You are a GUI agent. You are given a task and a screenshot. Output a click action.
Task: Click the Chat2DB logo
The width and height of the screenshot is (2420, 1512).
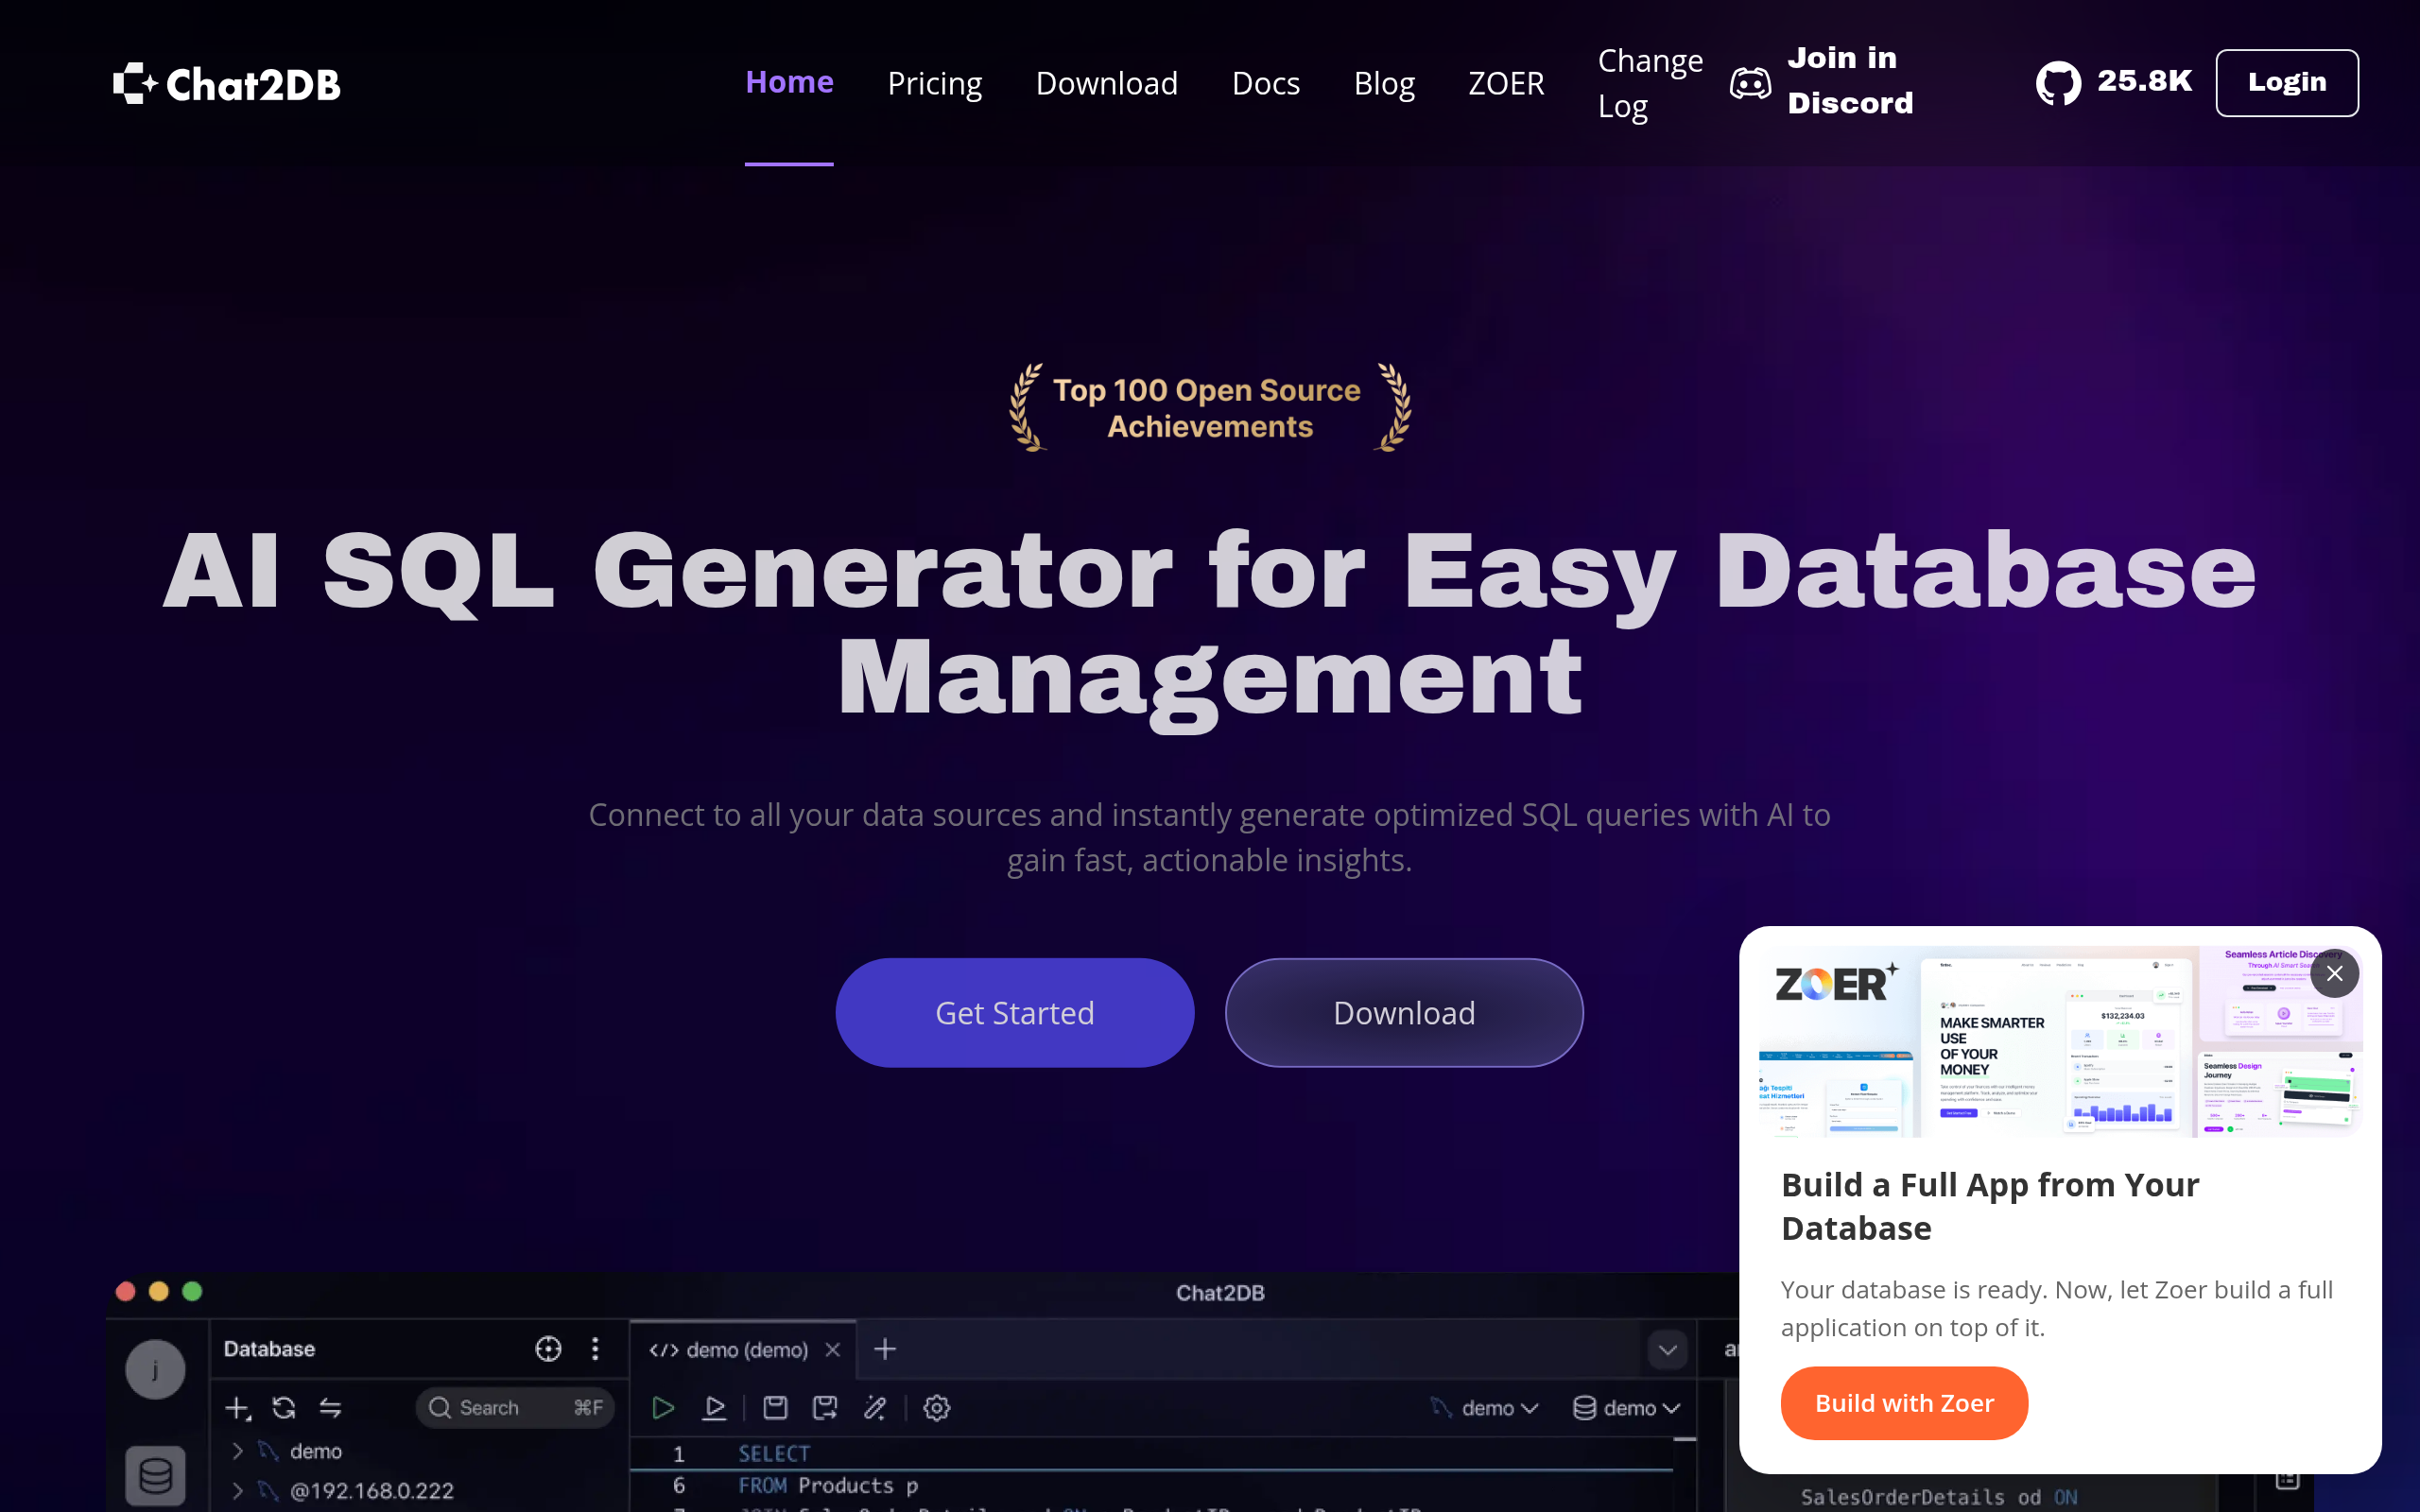[227, 84]
